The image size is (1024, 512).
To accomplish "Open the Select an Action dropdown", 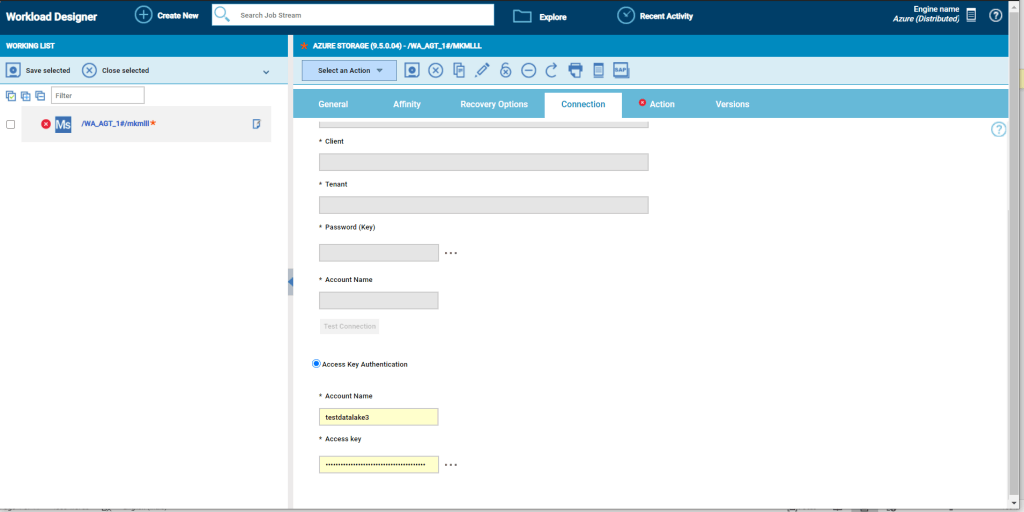I will pyautogui.click(x=350, y=70).
